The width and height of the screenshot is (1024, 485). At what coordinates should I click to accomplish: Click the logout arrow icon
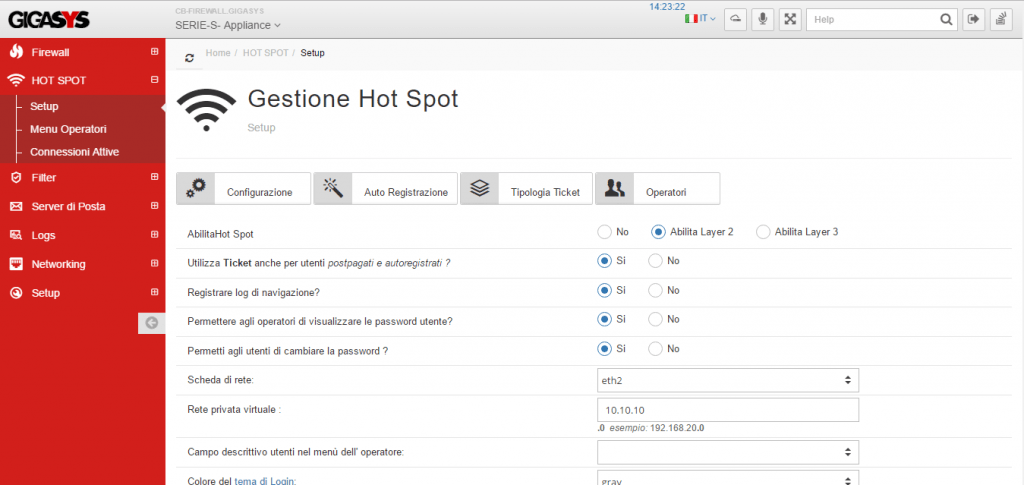click(974, 20)
